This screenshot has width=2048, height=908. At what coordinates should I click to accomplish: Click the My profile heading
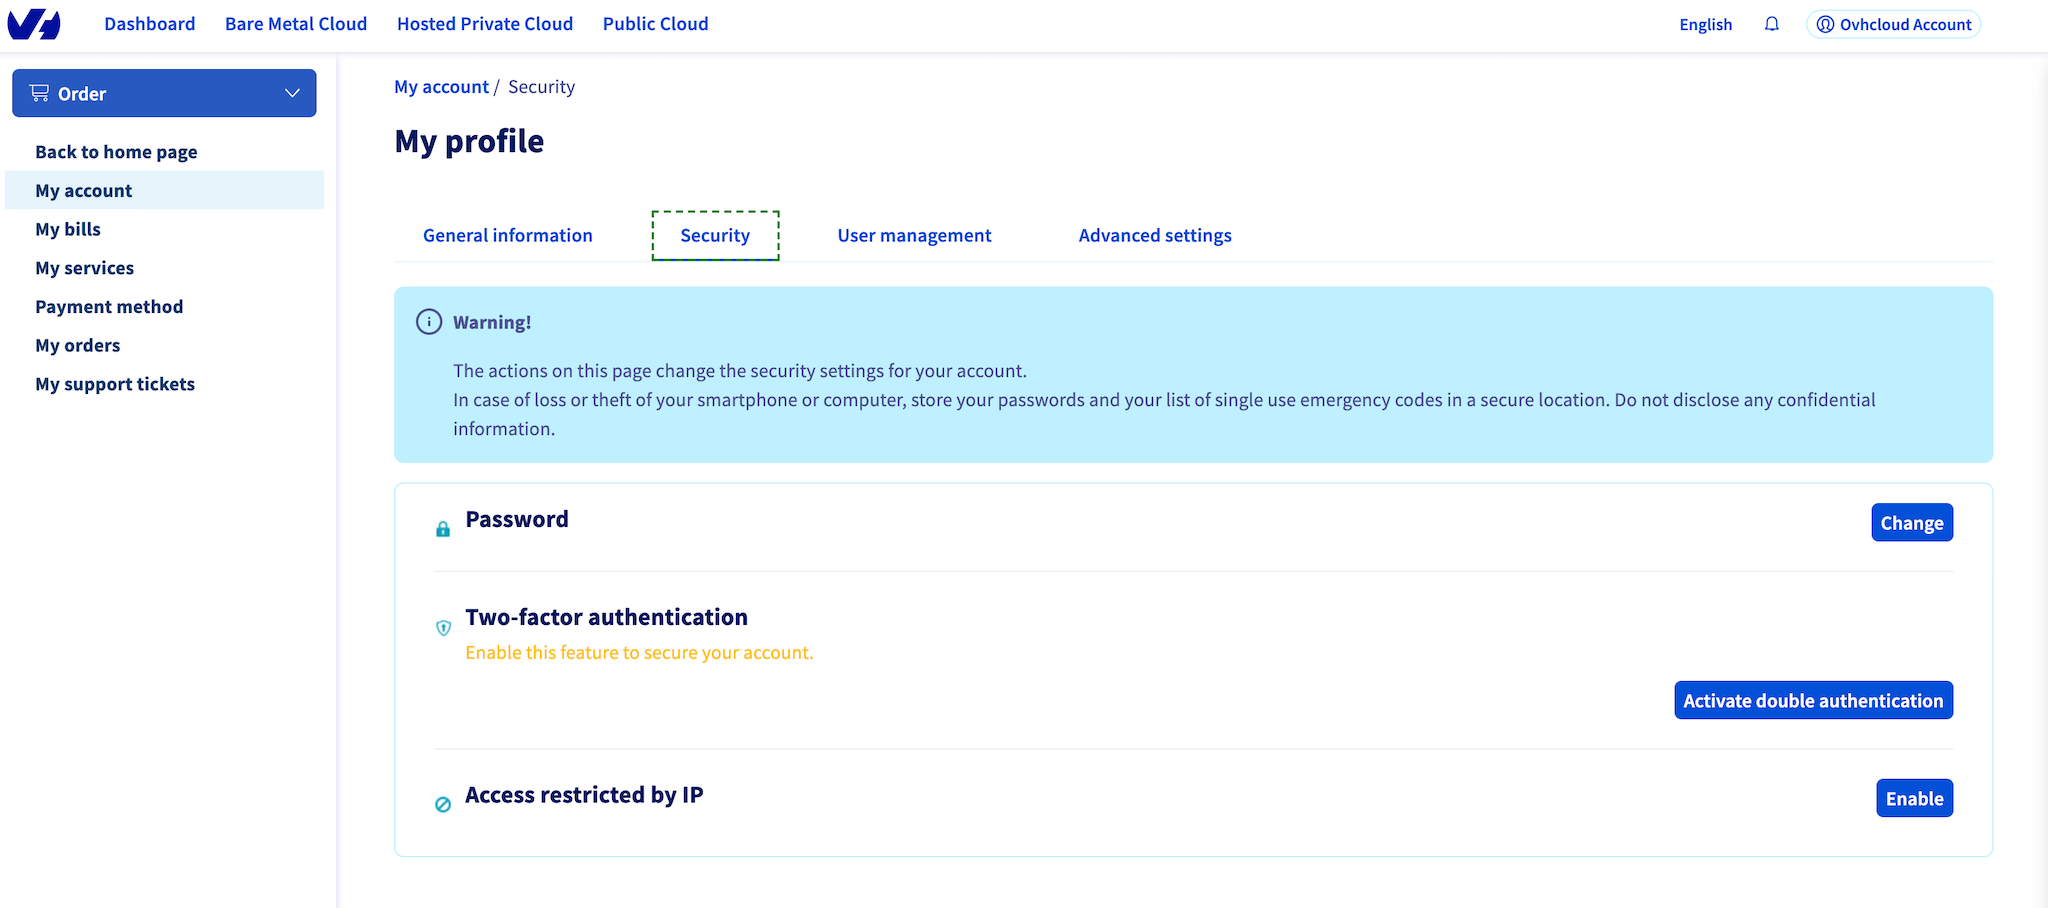coord(469,141)
